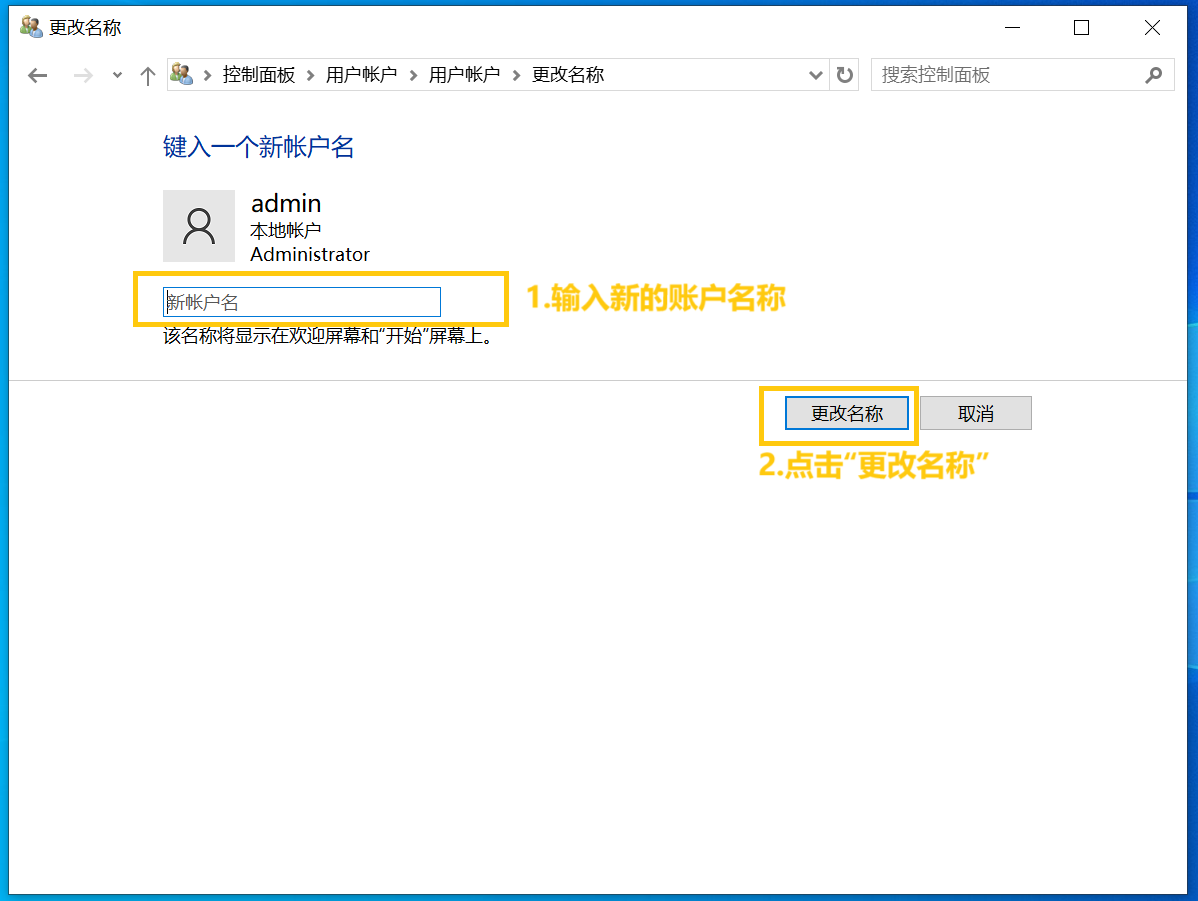Click the title bar application icon
Viewport: 1198px width, 901px height.
(30, 27)
